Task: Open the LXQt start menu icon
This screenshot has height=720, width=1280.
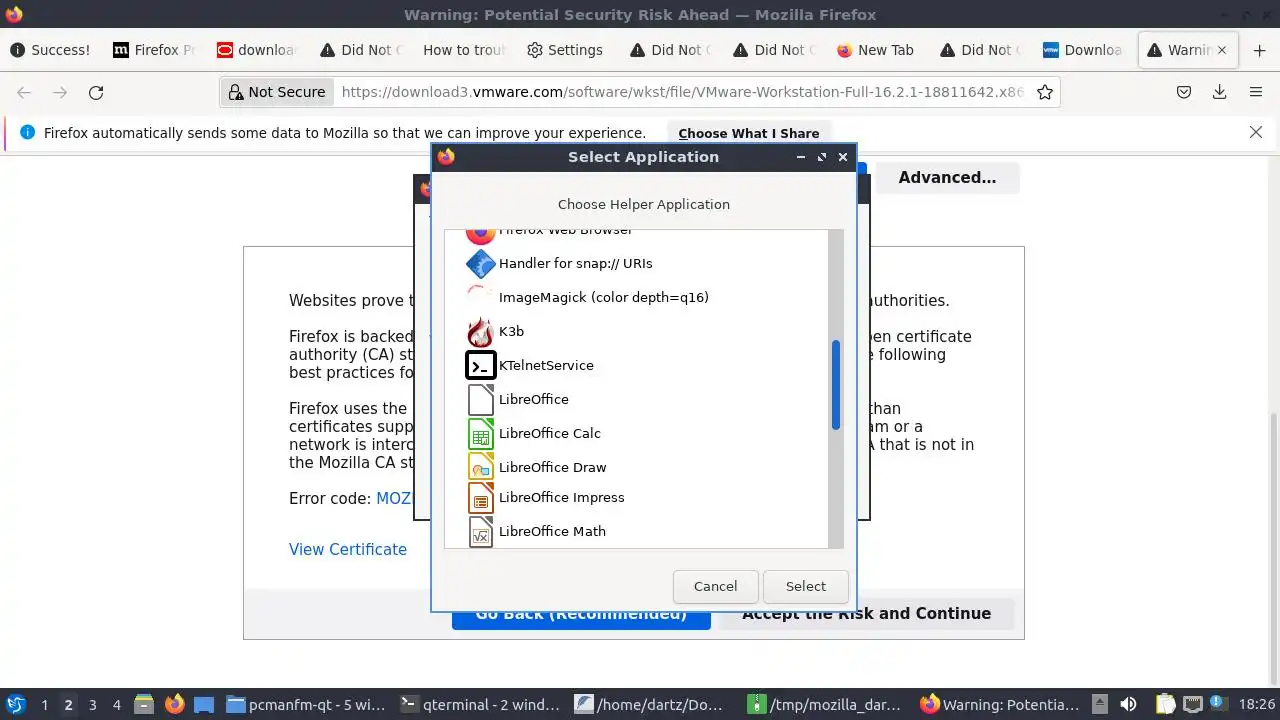Action: tap(15, 704)
